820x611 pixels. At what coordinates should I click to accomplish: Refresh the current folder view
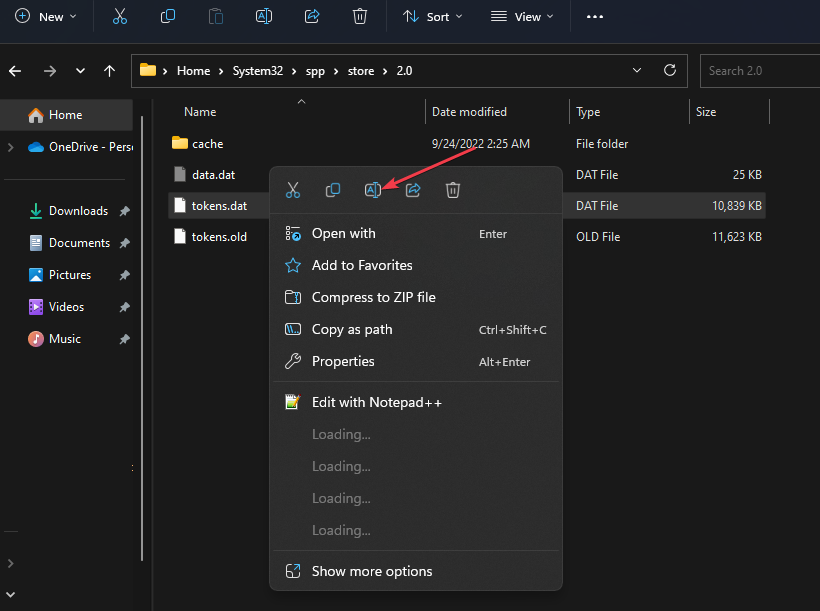[x=671, y=71]
